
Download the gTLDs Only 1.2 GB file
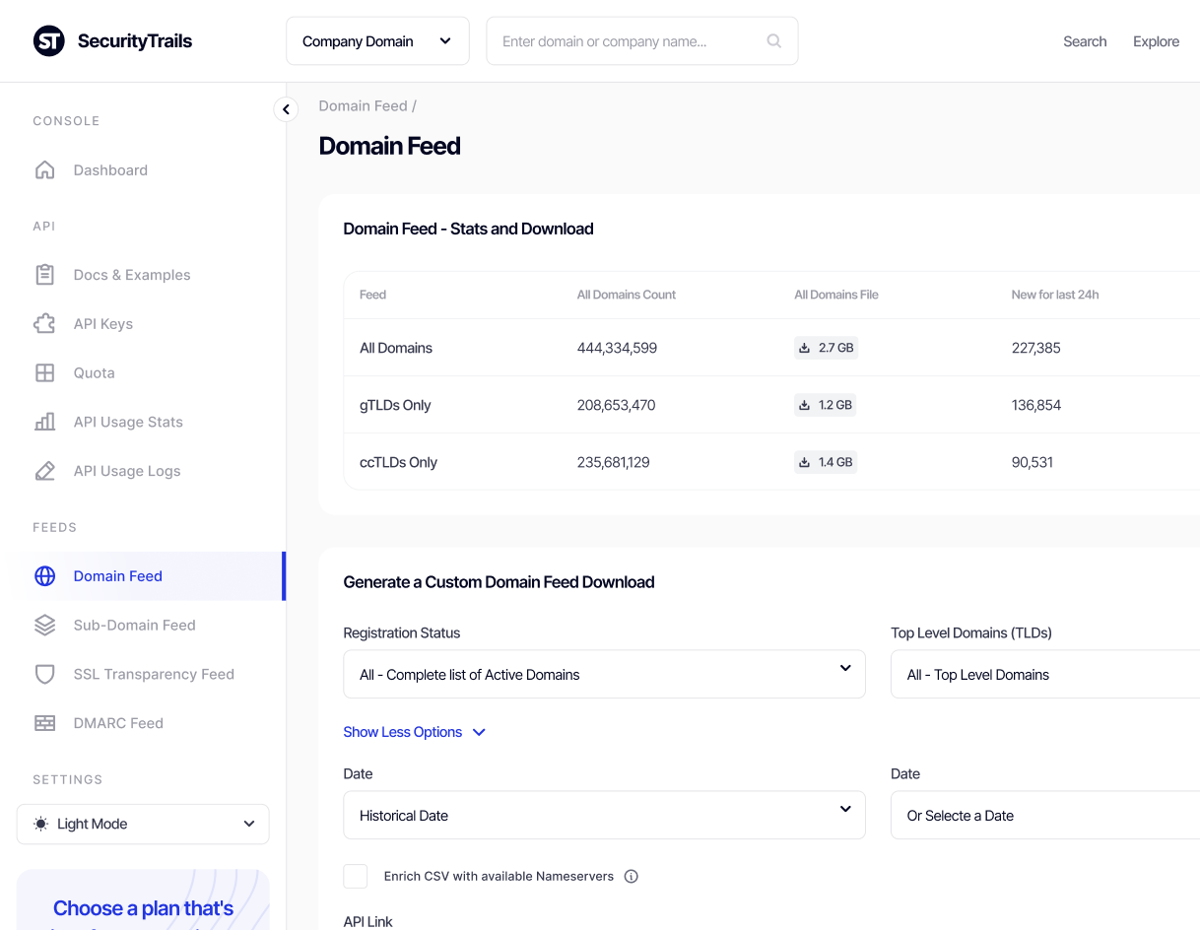click(825, 405)
